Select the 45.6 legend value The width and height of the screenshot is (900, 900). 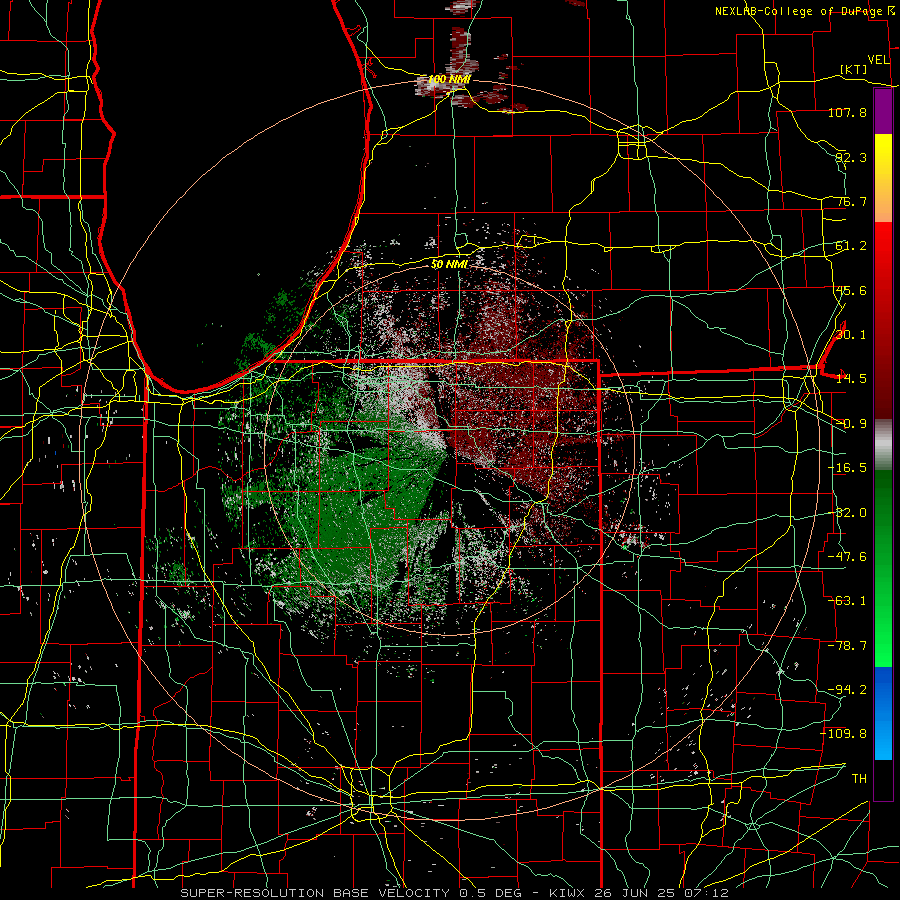[x=851, y=290]
